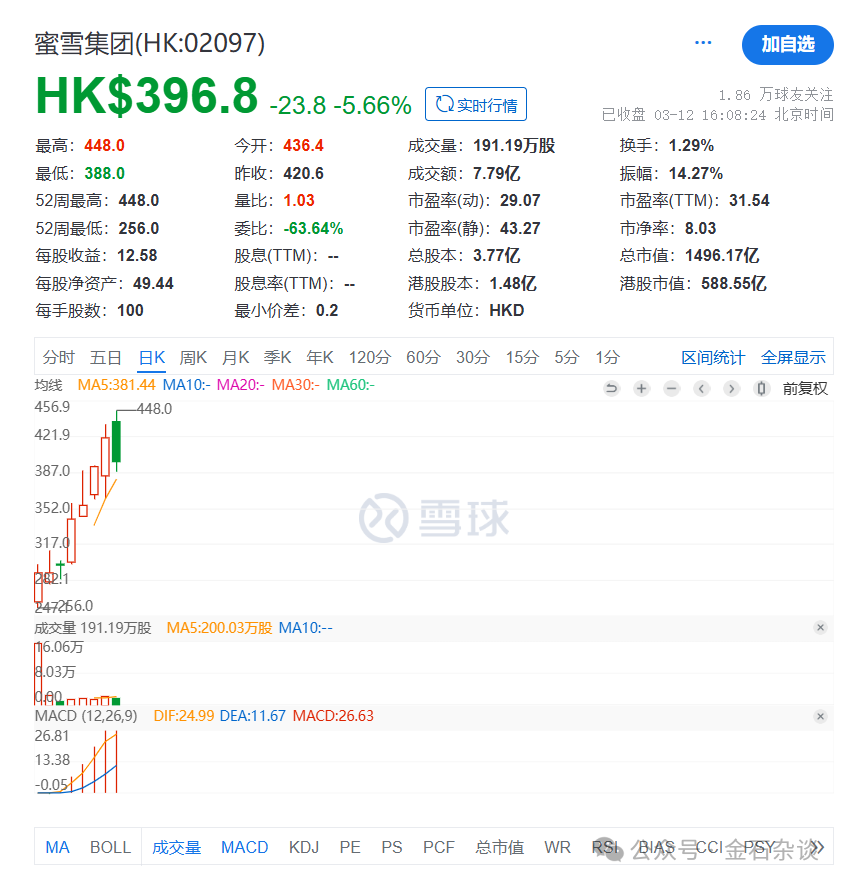Expand more indicators with double chevron
Screen dimensions: 846x884
pyautogui.click(x=818, y=847)
